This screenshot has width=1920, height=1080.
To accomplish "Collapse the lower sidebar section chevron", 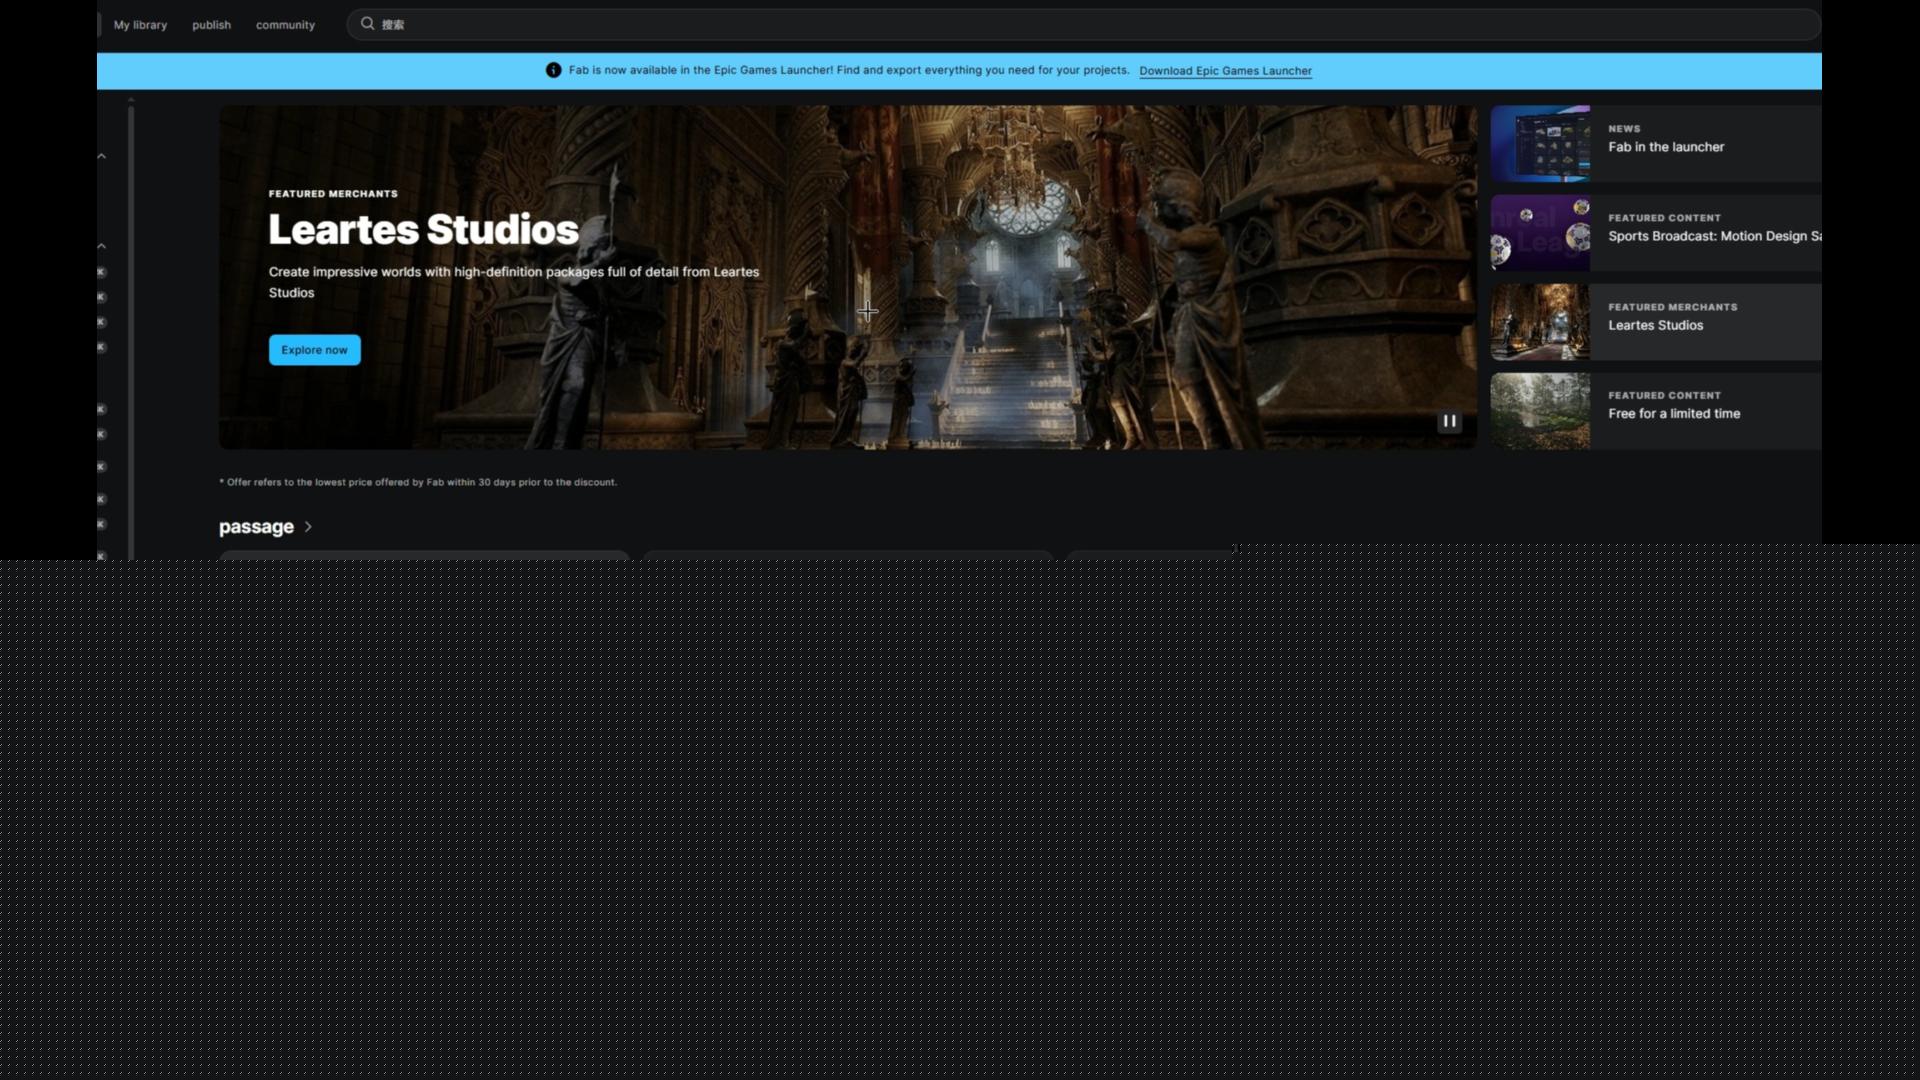I will coord(102,246).
